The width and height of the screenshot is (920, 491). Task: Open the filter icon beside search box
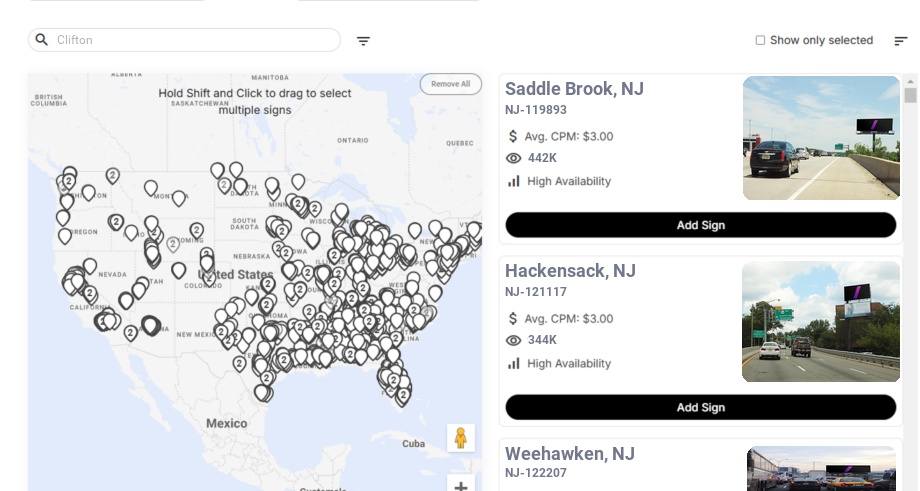[363, 41]
